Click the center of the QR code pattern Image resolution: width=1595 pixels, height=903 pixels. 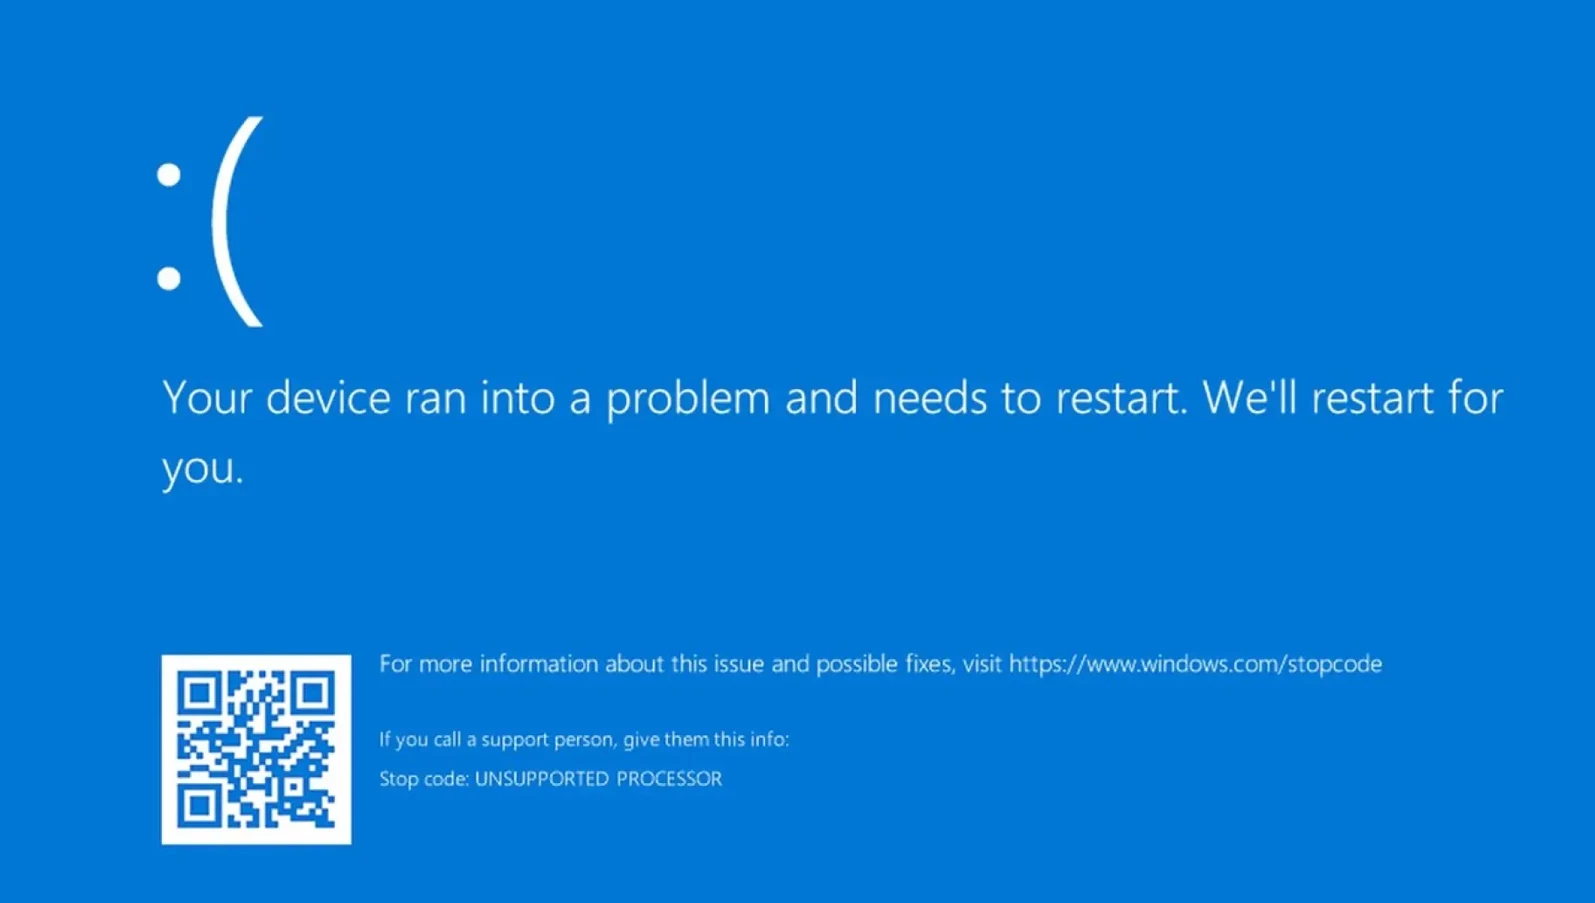coord(256,749)
